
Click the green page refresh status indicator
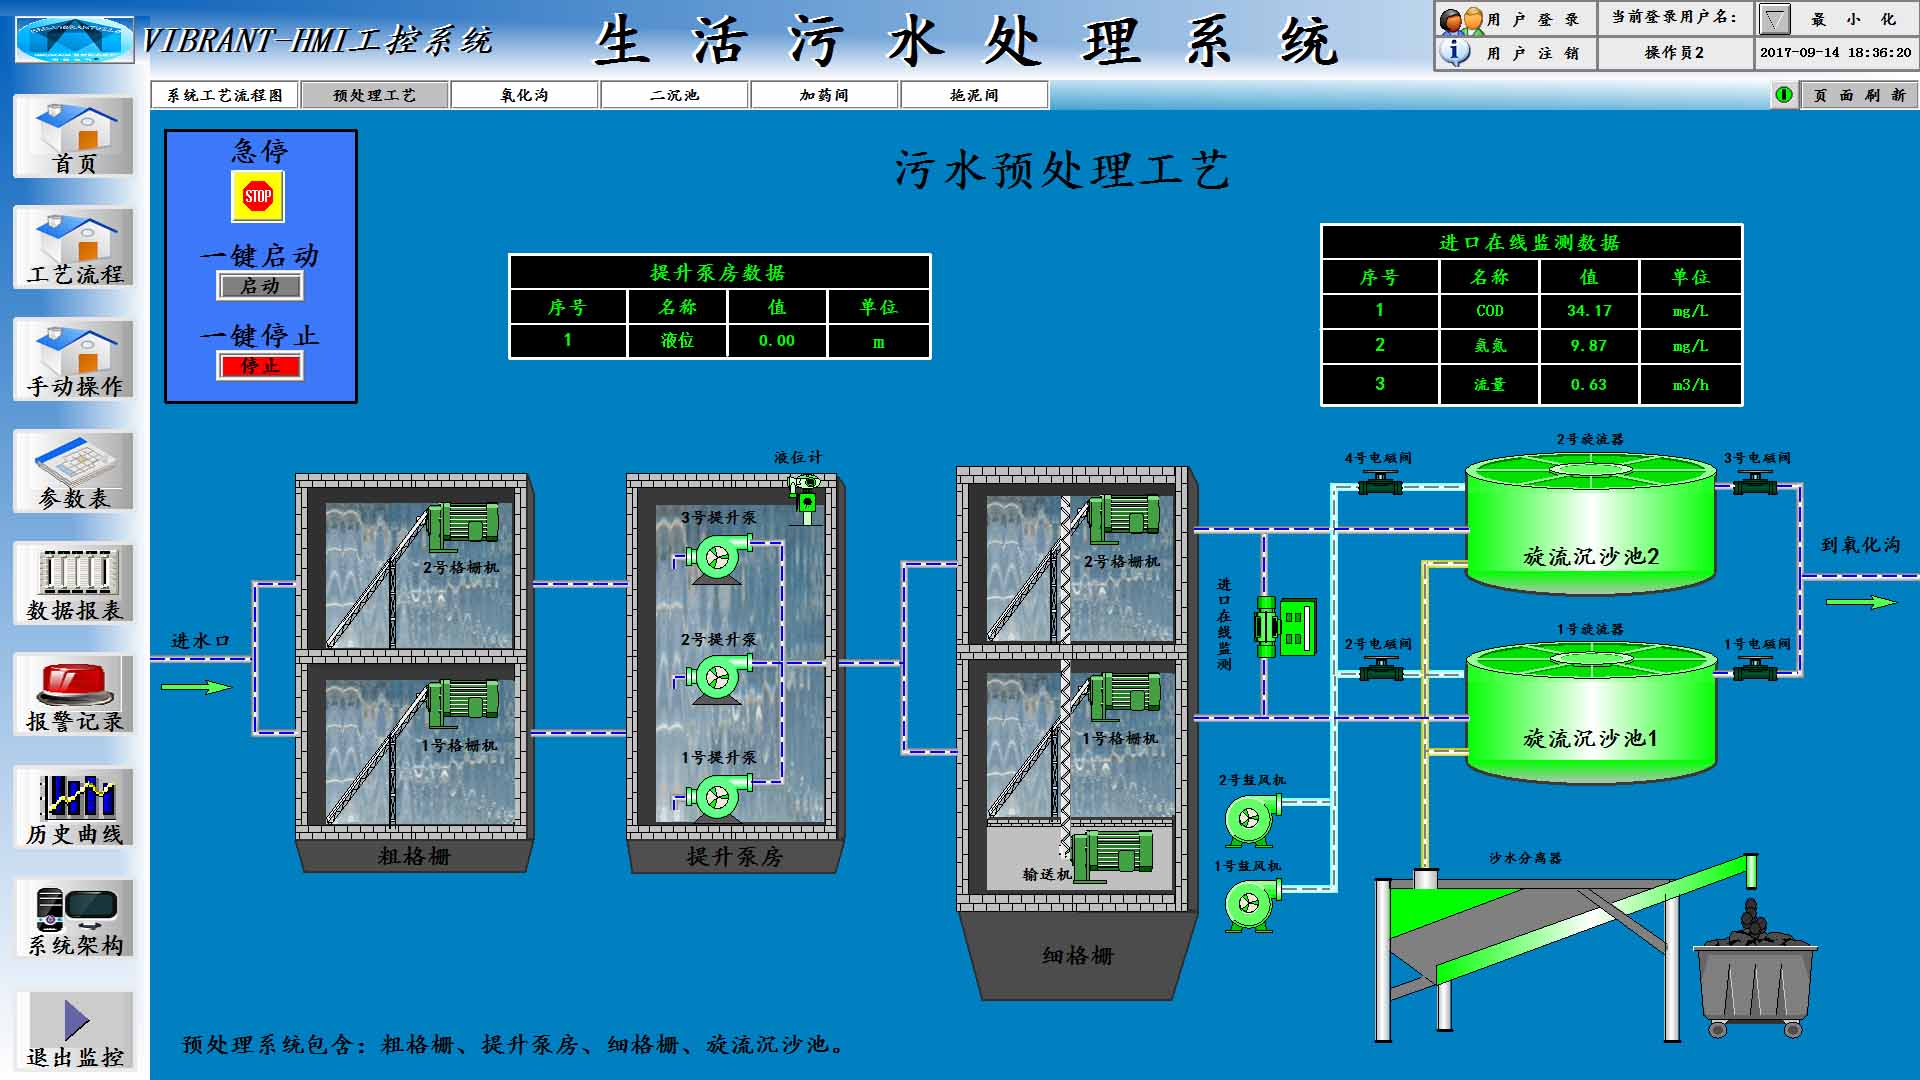[1784, 95]
